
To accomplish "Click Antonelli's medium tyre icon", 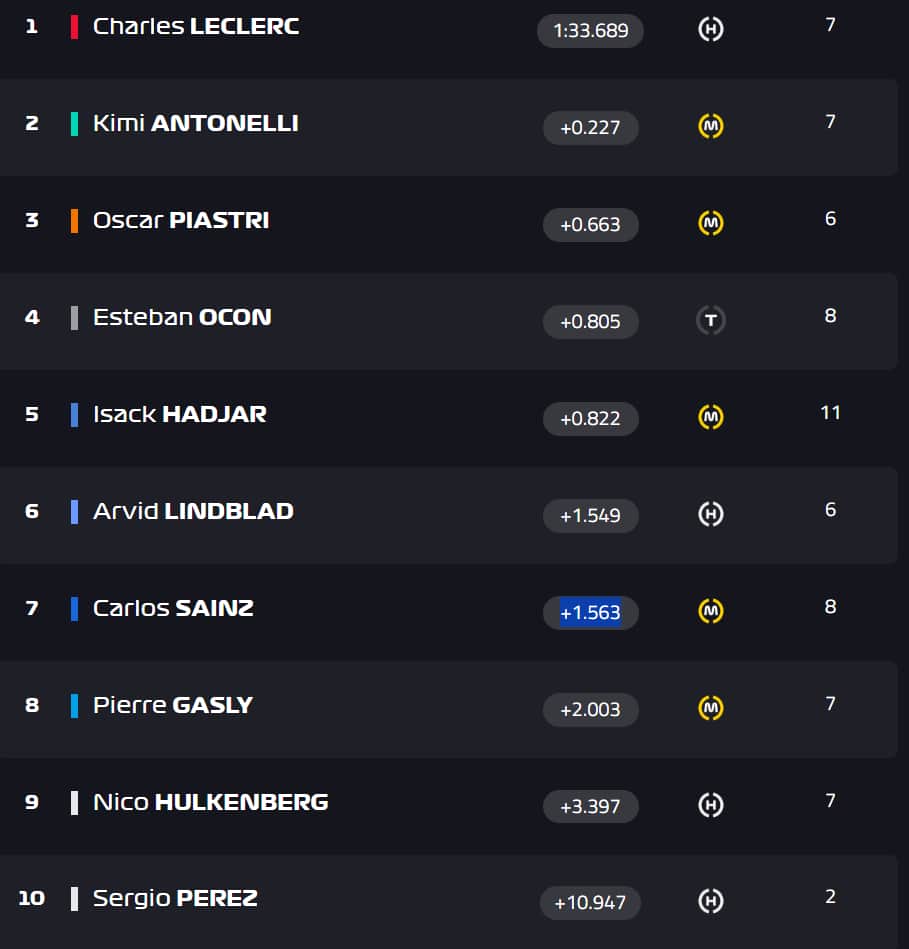I will click(x=710, y=127).
